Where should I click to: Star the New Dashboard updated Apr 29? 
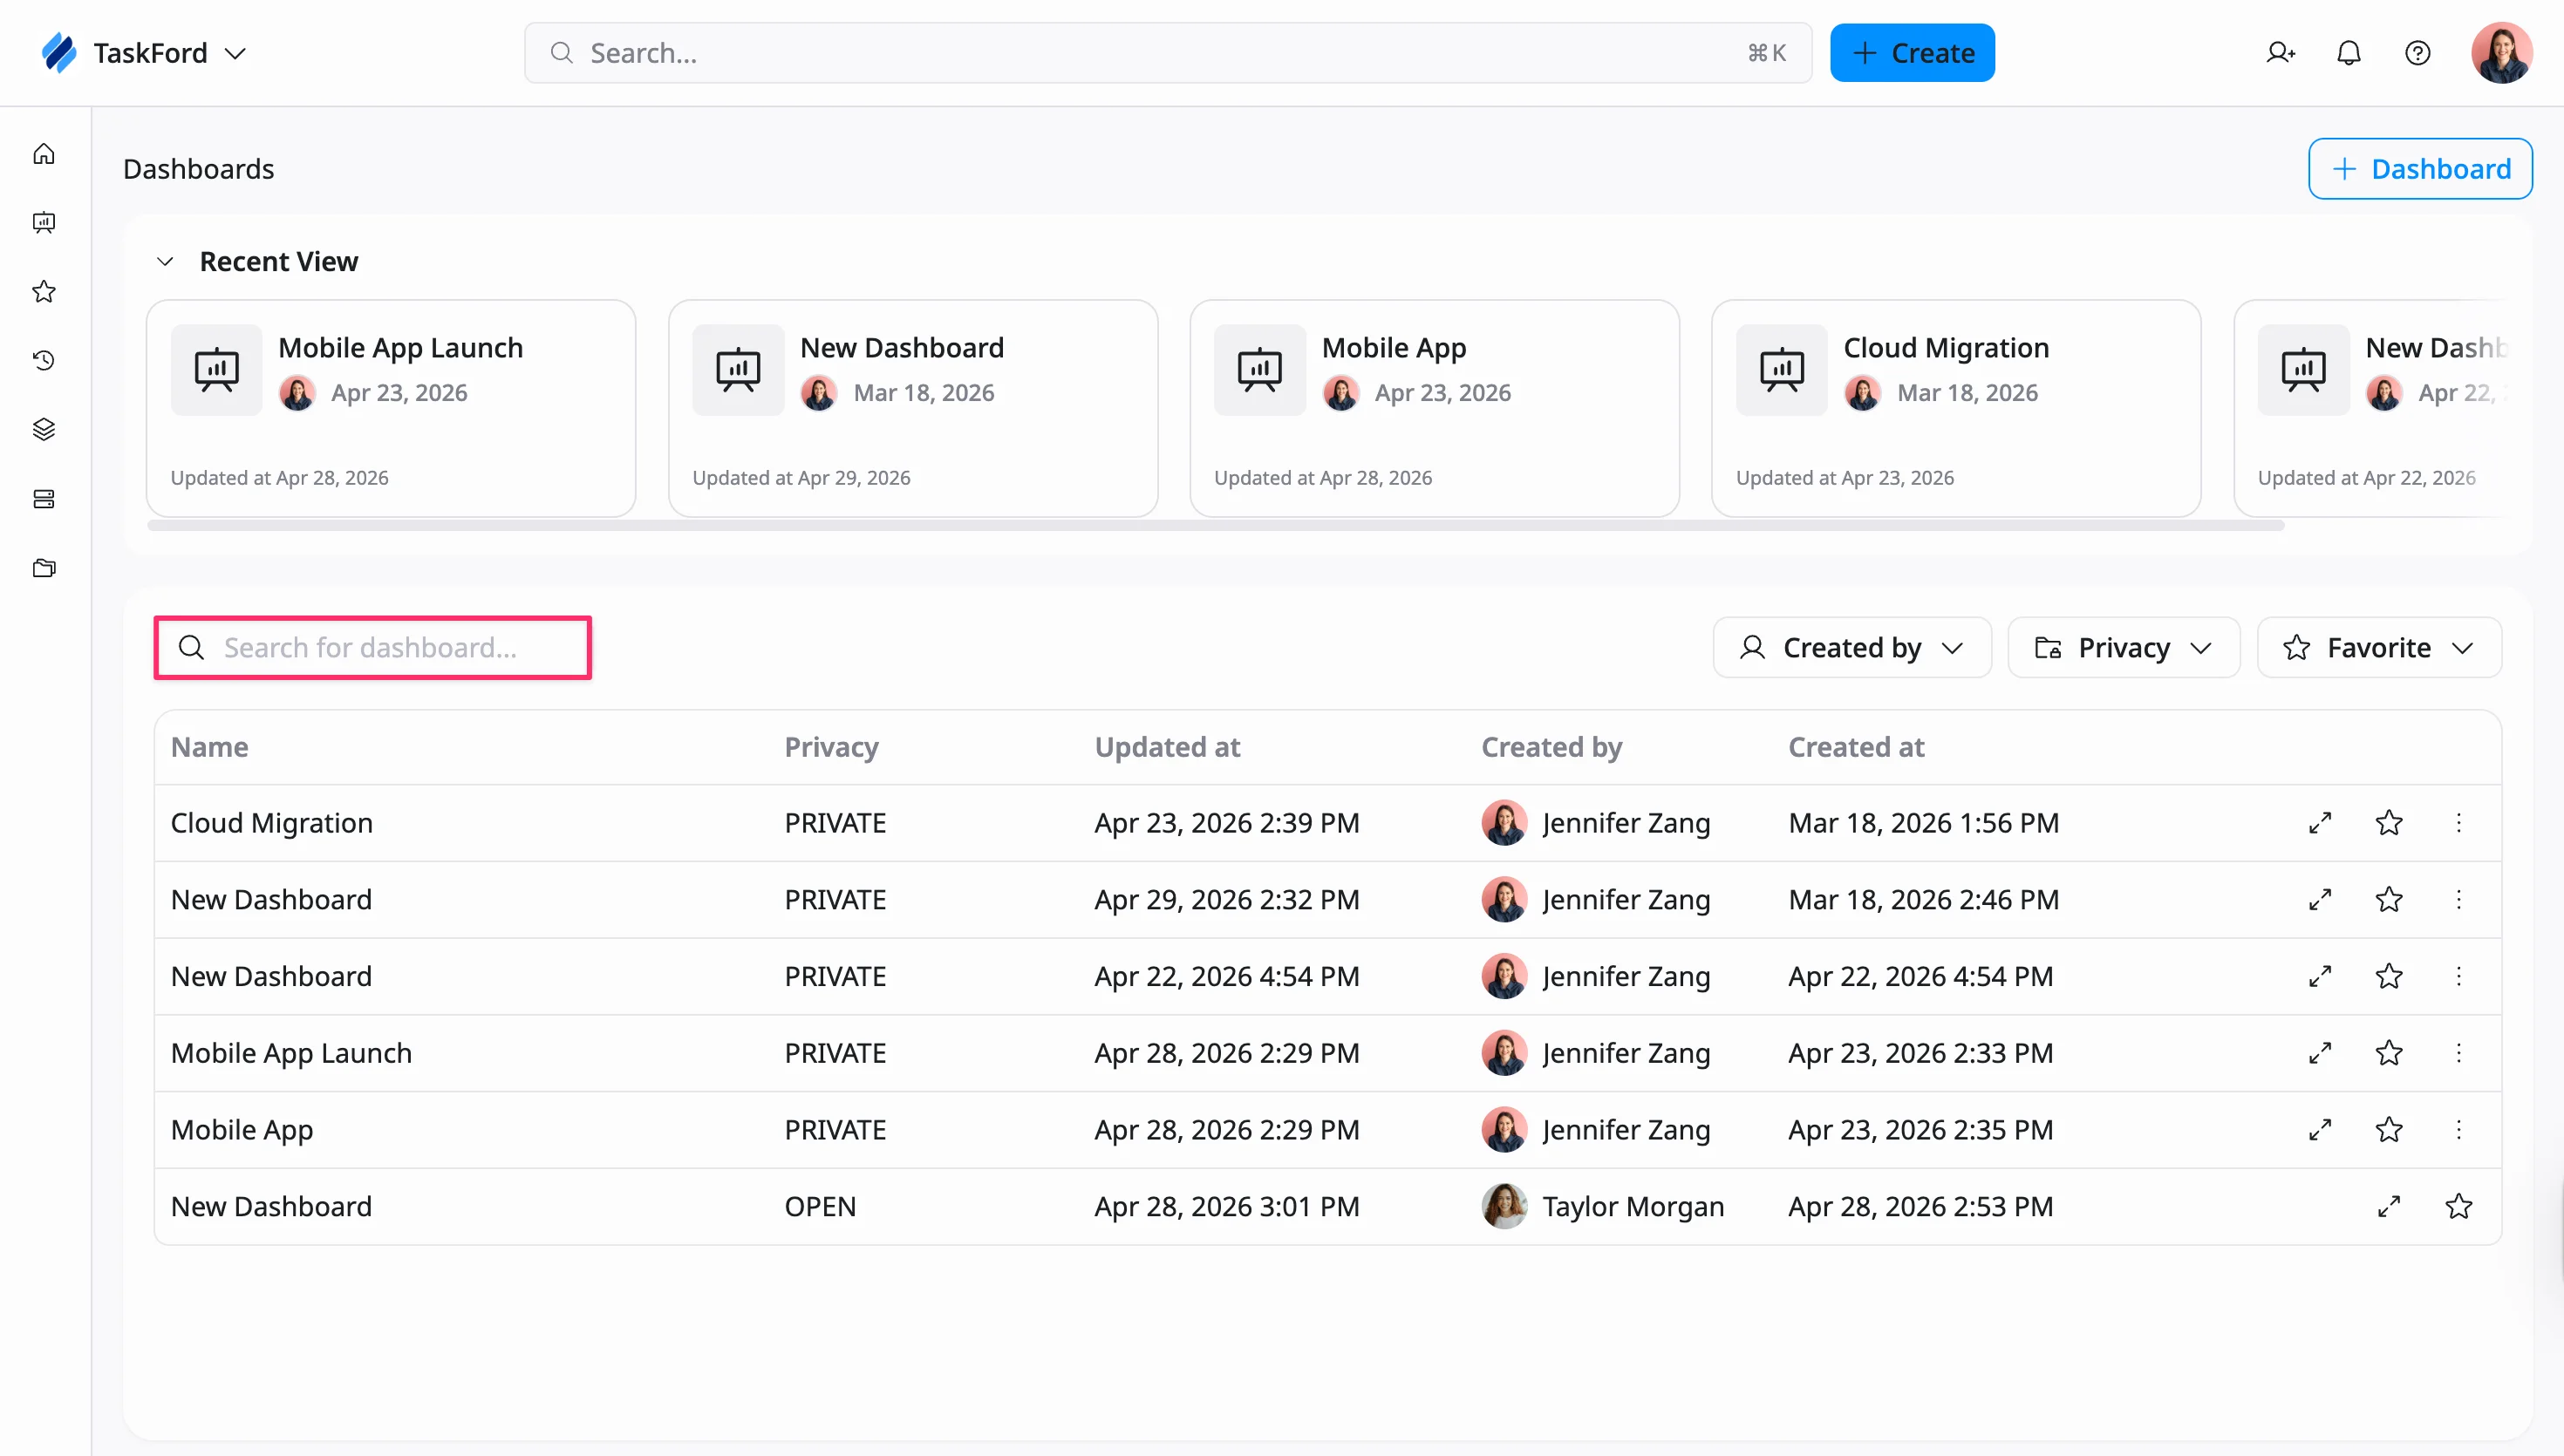click(2389, 900)
